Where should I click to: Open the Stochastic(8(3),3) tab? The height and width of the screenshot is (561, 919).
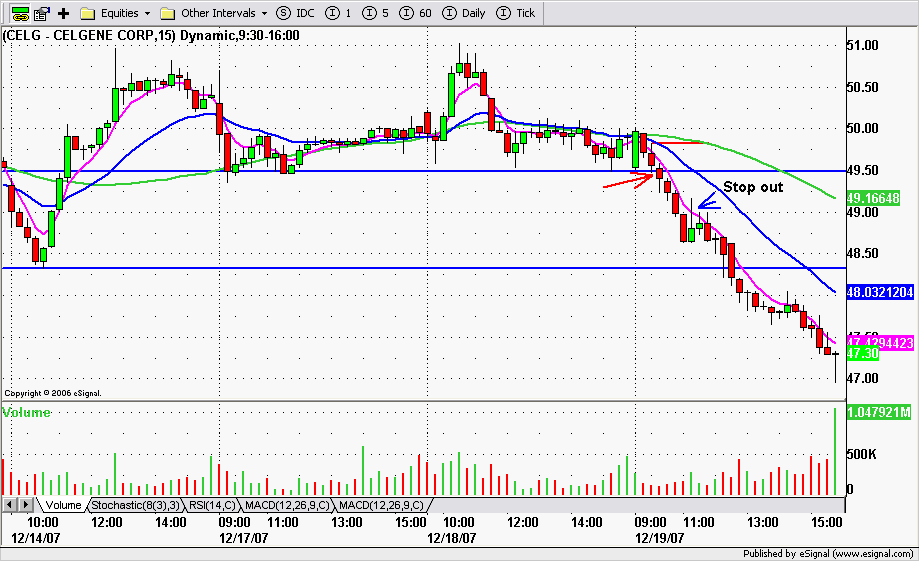[x=135, y=505]
